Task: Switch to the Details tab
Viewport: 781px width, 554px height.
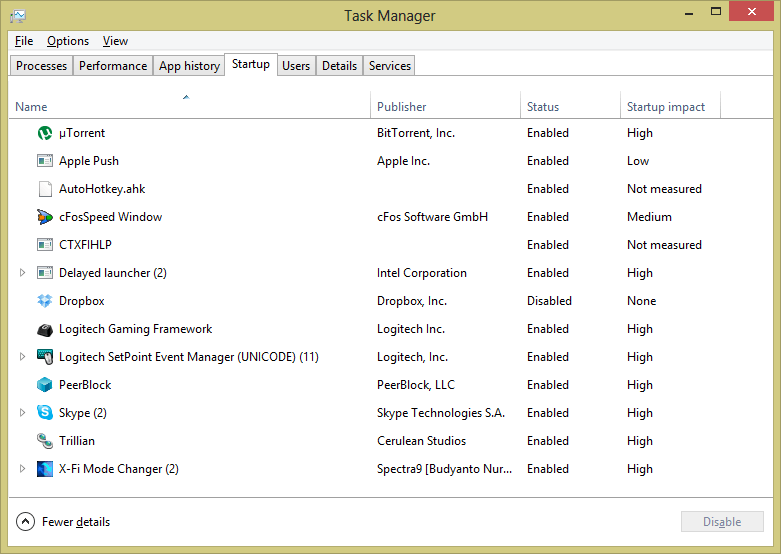Action: point(339,66)
